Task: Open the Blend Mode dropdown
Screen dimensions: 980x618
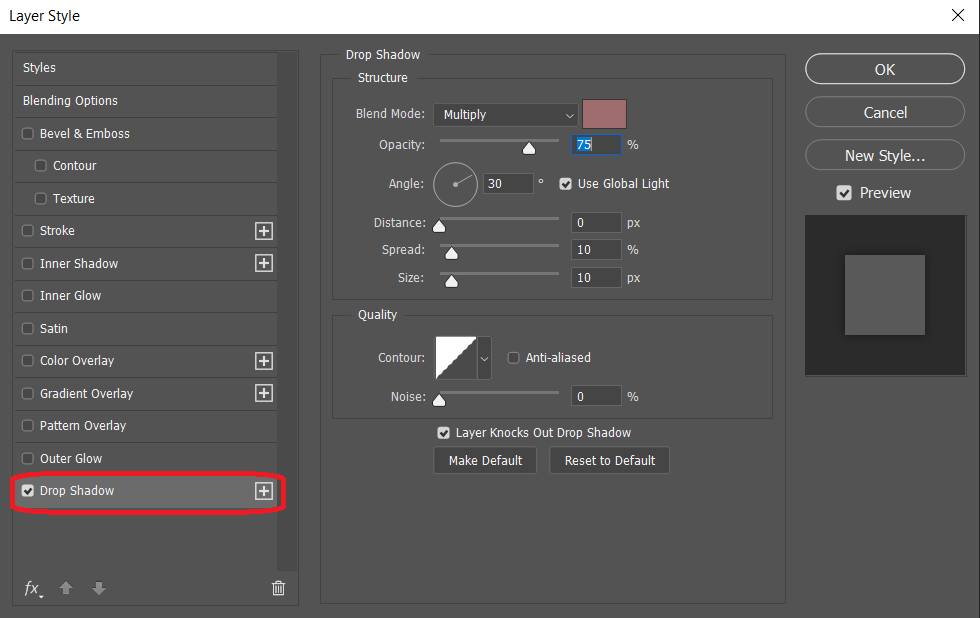Action: [506, 115]
